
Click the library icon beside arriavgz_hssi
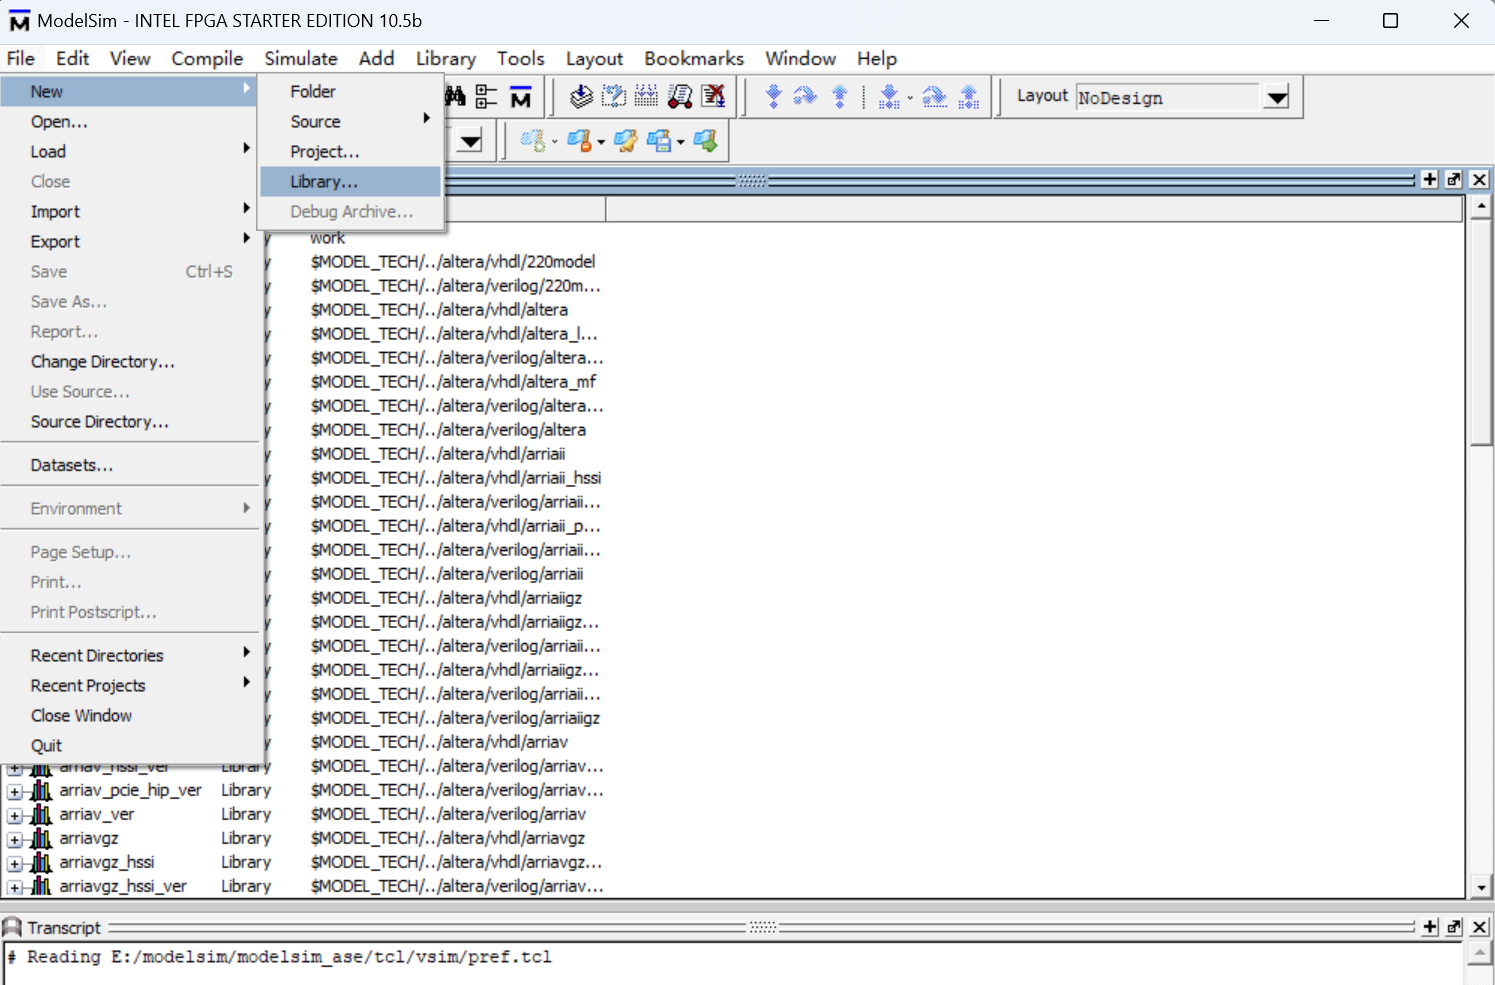(x=41, y=862)
